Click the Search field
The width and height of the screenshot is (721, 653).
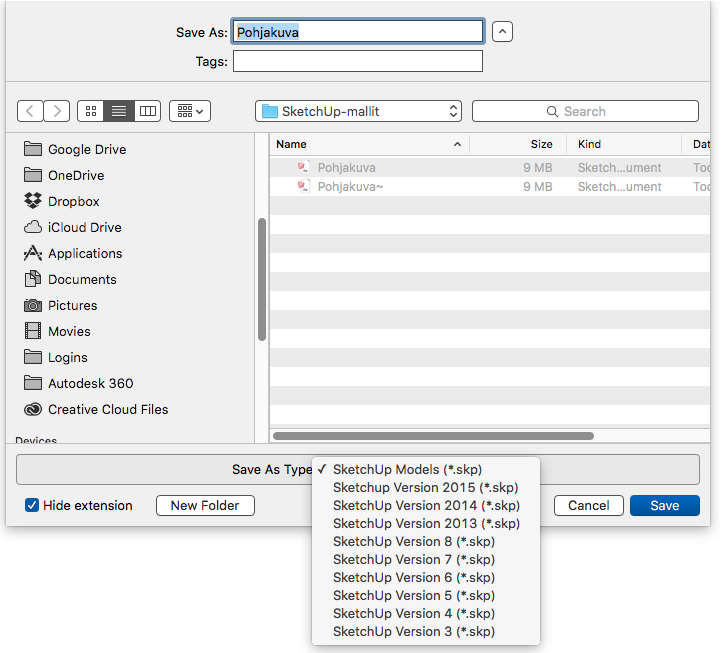click(x=585, y=111)
